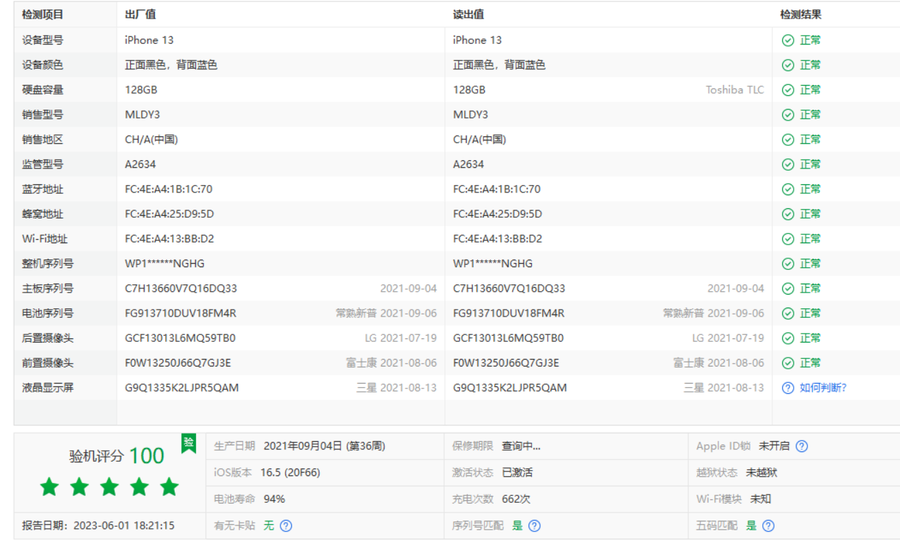Click the '检测结果' column header
This screenshot has width=900, height=546.
coord(800,15)
